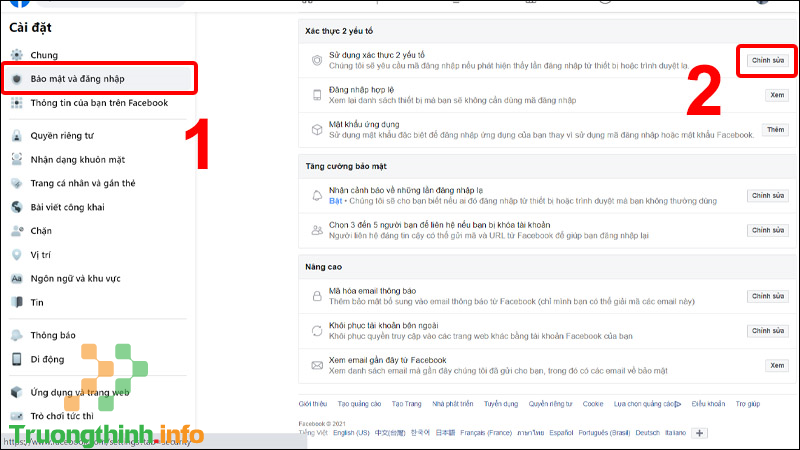Click the padlock icon for Mã hóa email thông báo
Viewport: 800px width, 450px height.
[x=317, y=296]
